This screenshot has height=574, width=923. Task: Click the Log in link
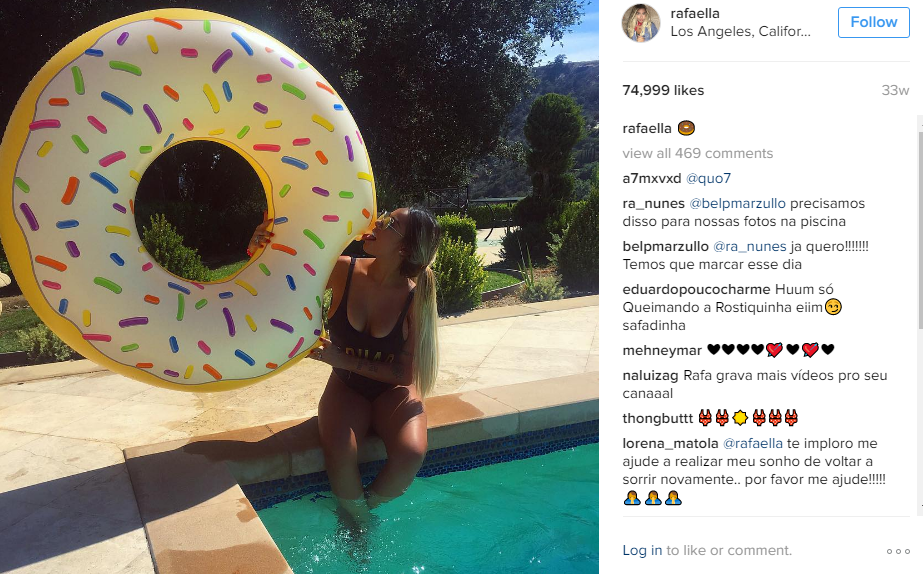(642, 550)
